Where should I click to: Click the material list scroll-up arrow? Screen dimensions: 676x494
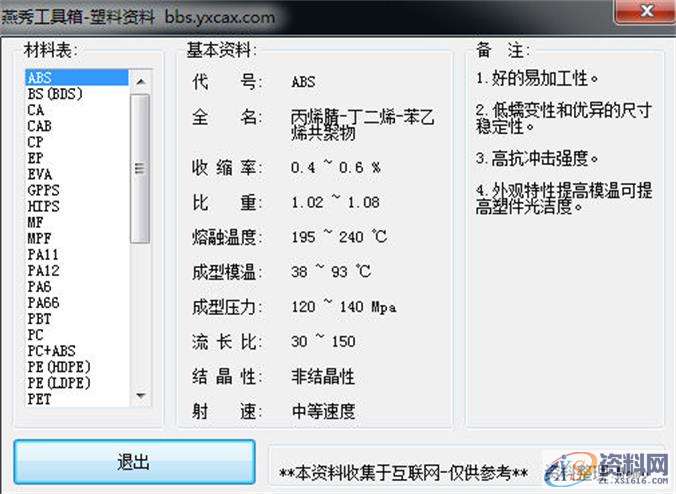pyautogui.click(x=141, y=81)
